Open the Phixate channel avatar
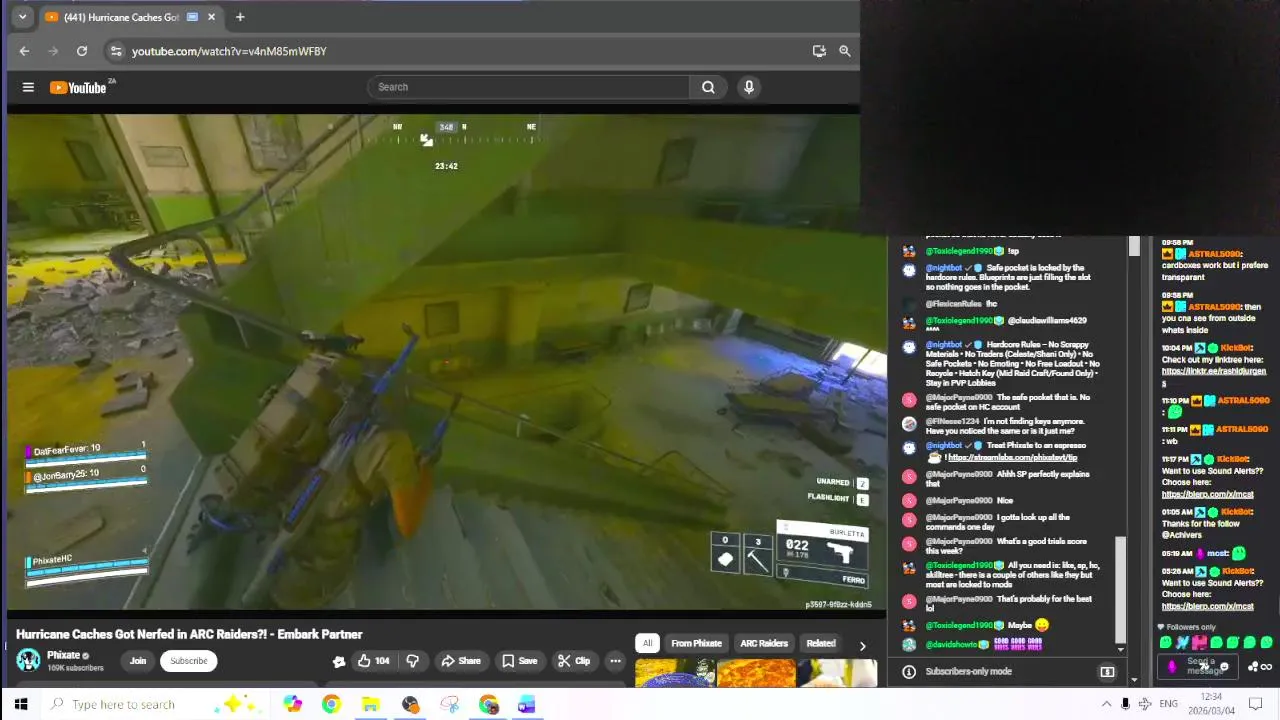This screenshot has width=1280, height=720. point(28,660)
